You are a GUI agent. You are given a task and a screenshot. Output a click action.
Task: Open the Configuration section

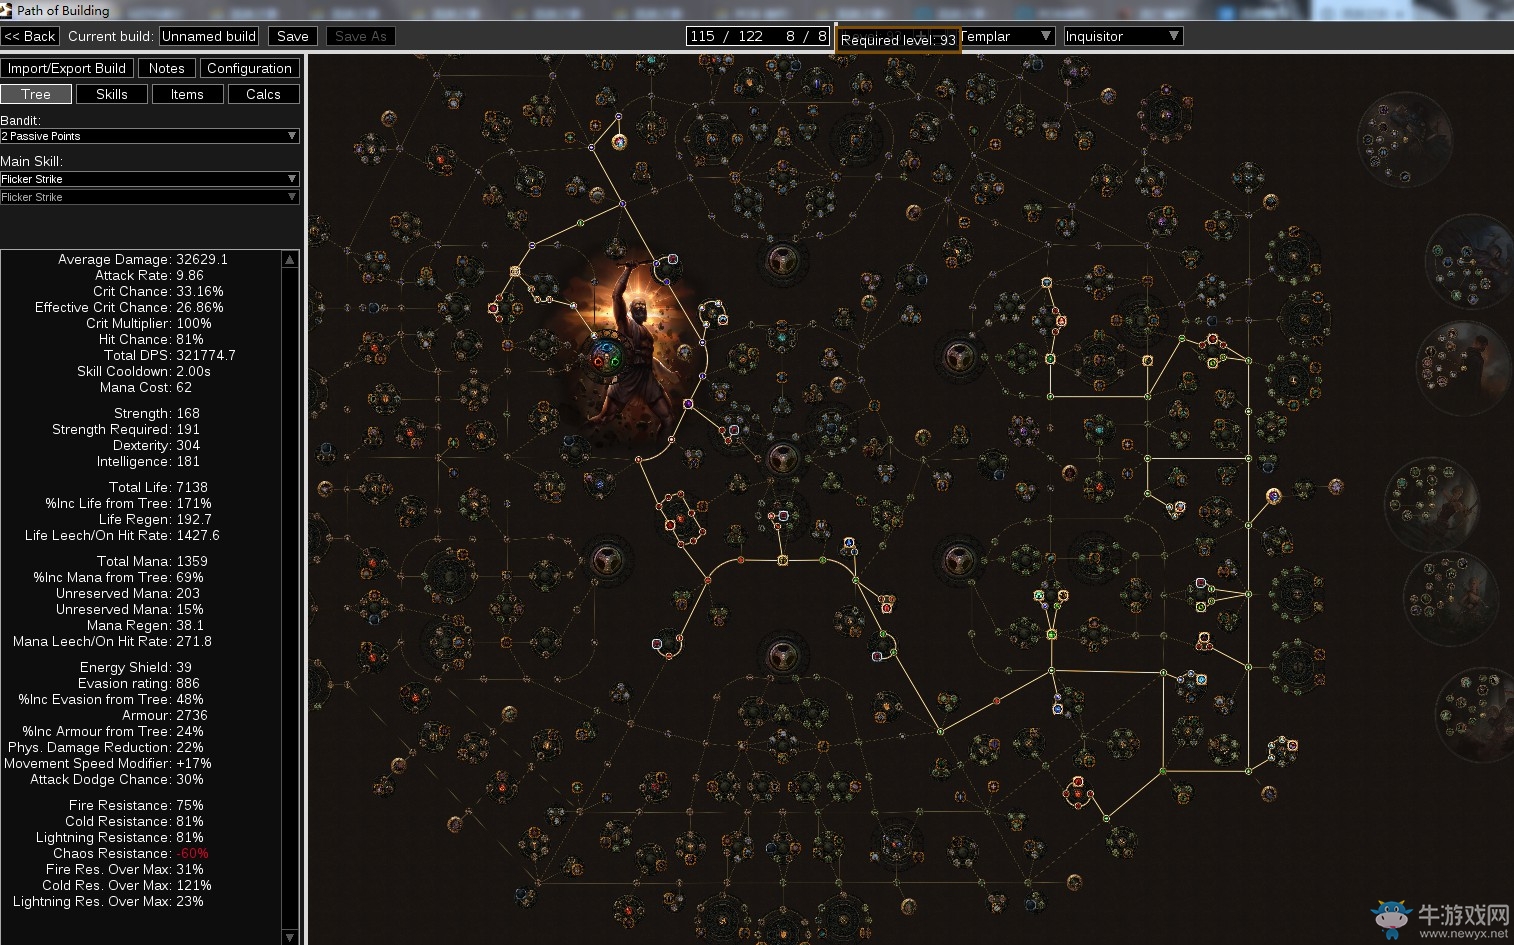(x=249, y=68)
